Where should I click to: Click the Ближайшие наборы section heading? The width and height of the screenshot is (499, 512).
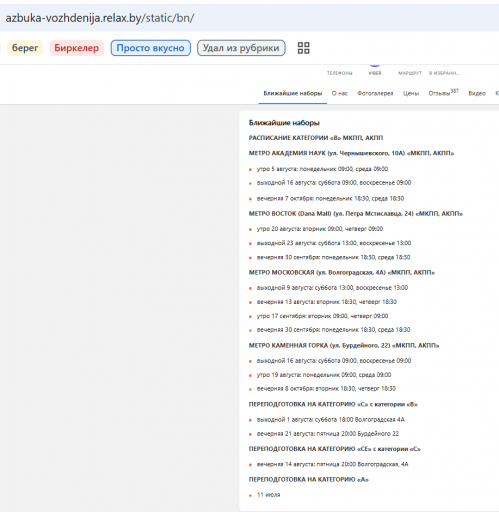[x=284, y=123]
